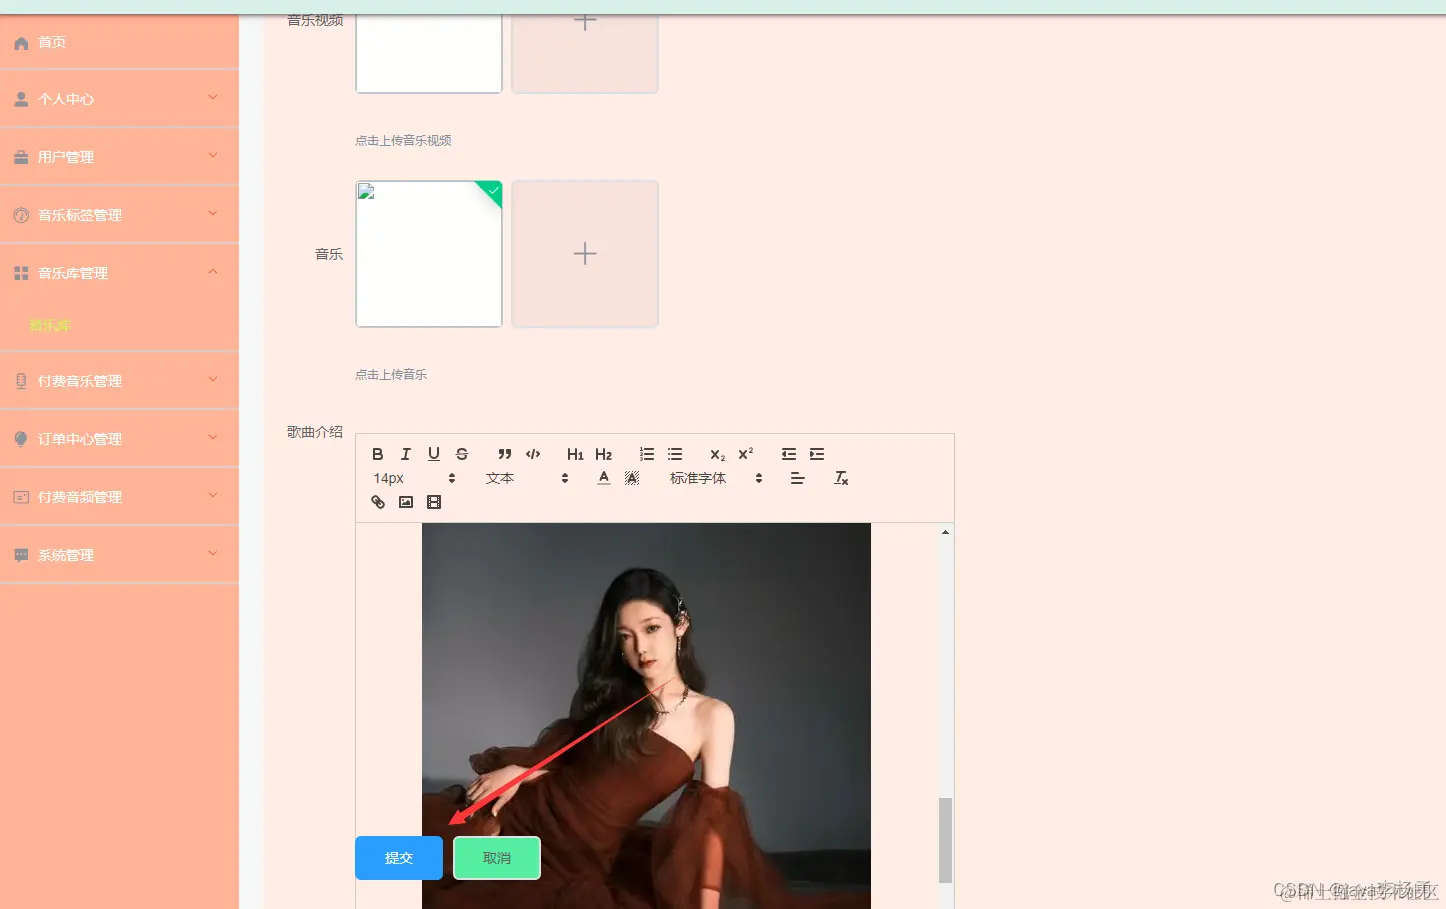This screenshot has height=909, width=1446.
Task: Apply Heading 1 style
Action: pos(575,454)
